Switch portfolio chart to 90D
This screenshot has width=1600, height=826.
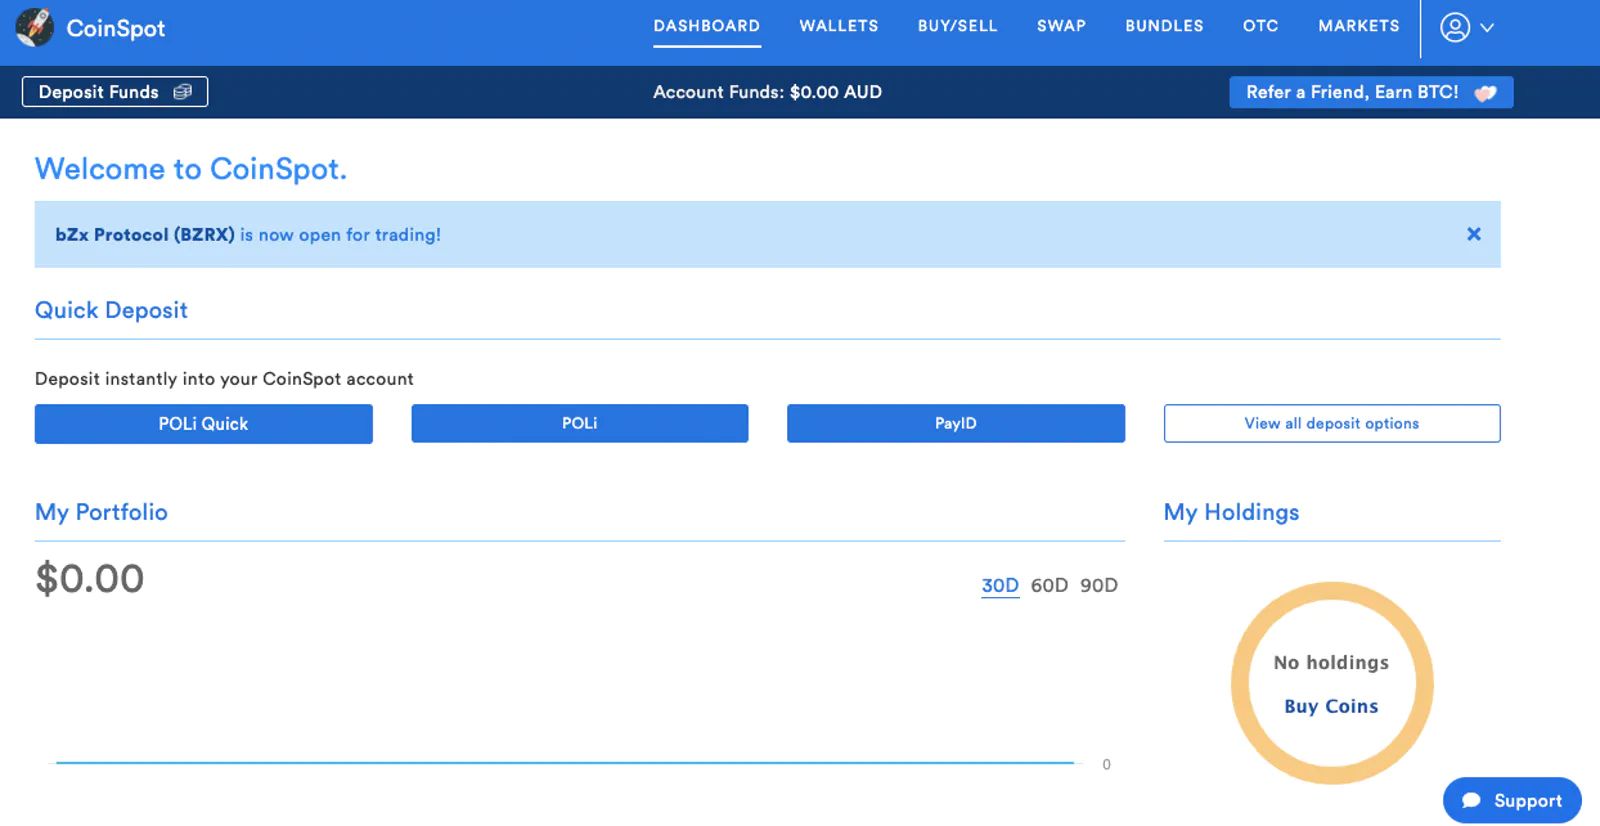click(x=1099, y=585)
